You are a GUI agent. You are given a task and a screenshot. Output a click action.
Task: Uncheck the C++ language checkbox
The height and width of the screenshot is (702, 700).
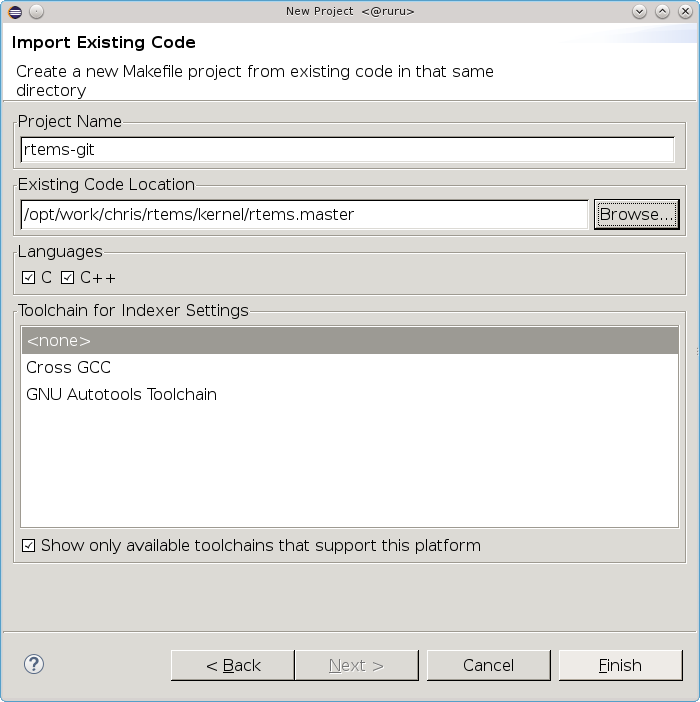tap(68, 277)
